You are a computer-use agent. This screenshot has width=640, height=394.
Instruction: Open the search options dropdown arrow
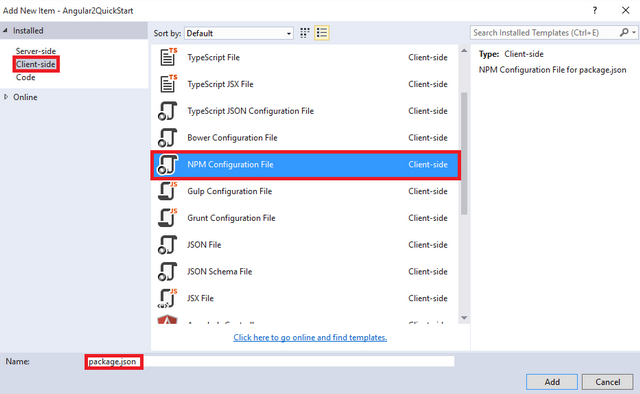[x=634, y=32]
